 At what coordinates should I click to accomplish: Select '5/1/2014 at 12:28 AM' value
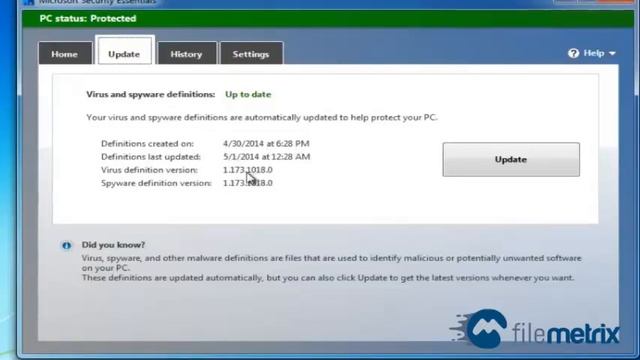267,157
